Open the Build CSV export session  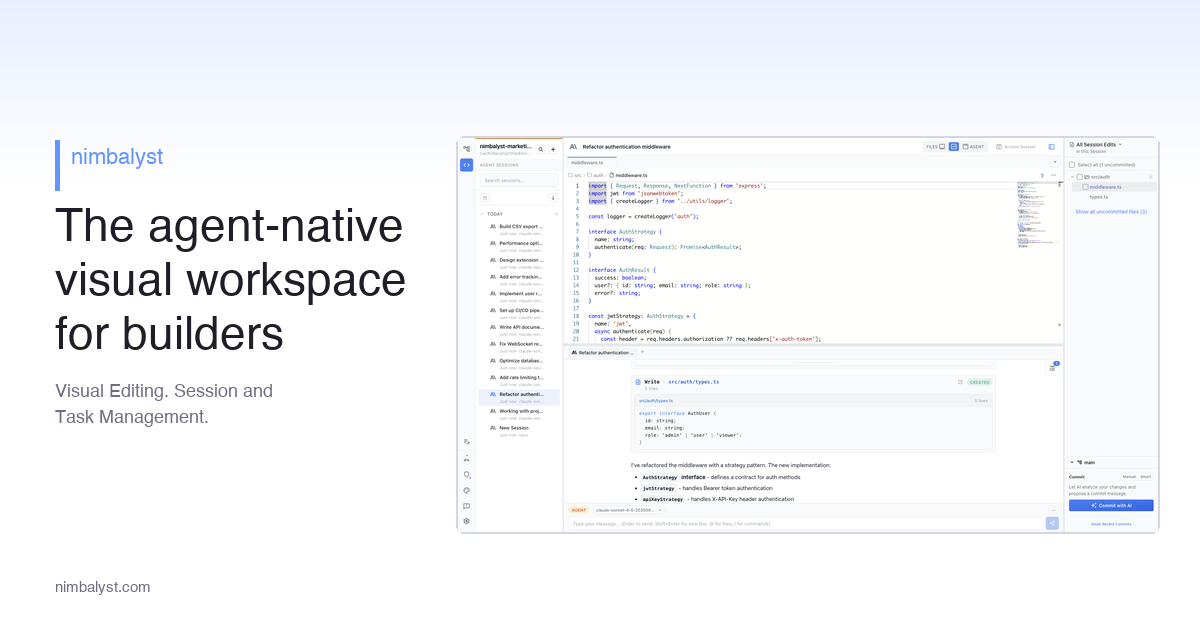(x=520, y=227)
